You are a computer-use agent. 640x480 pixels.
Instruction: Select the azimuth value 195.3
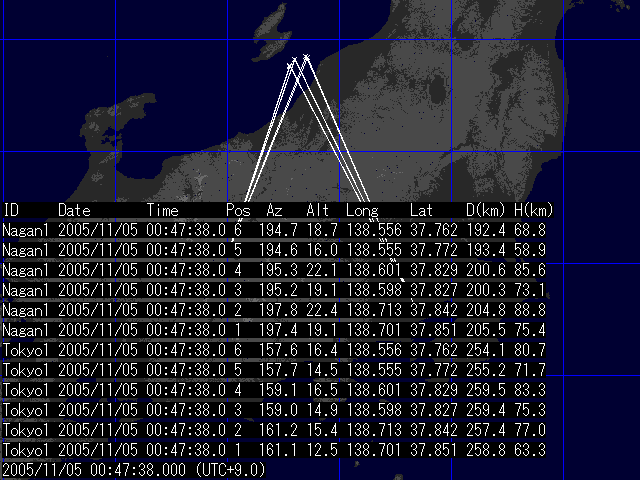pos(278,270)
